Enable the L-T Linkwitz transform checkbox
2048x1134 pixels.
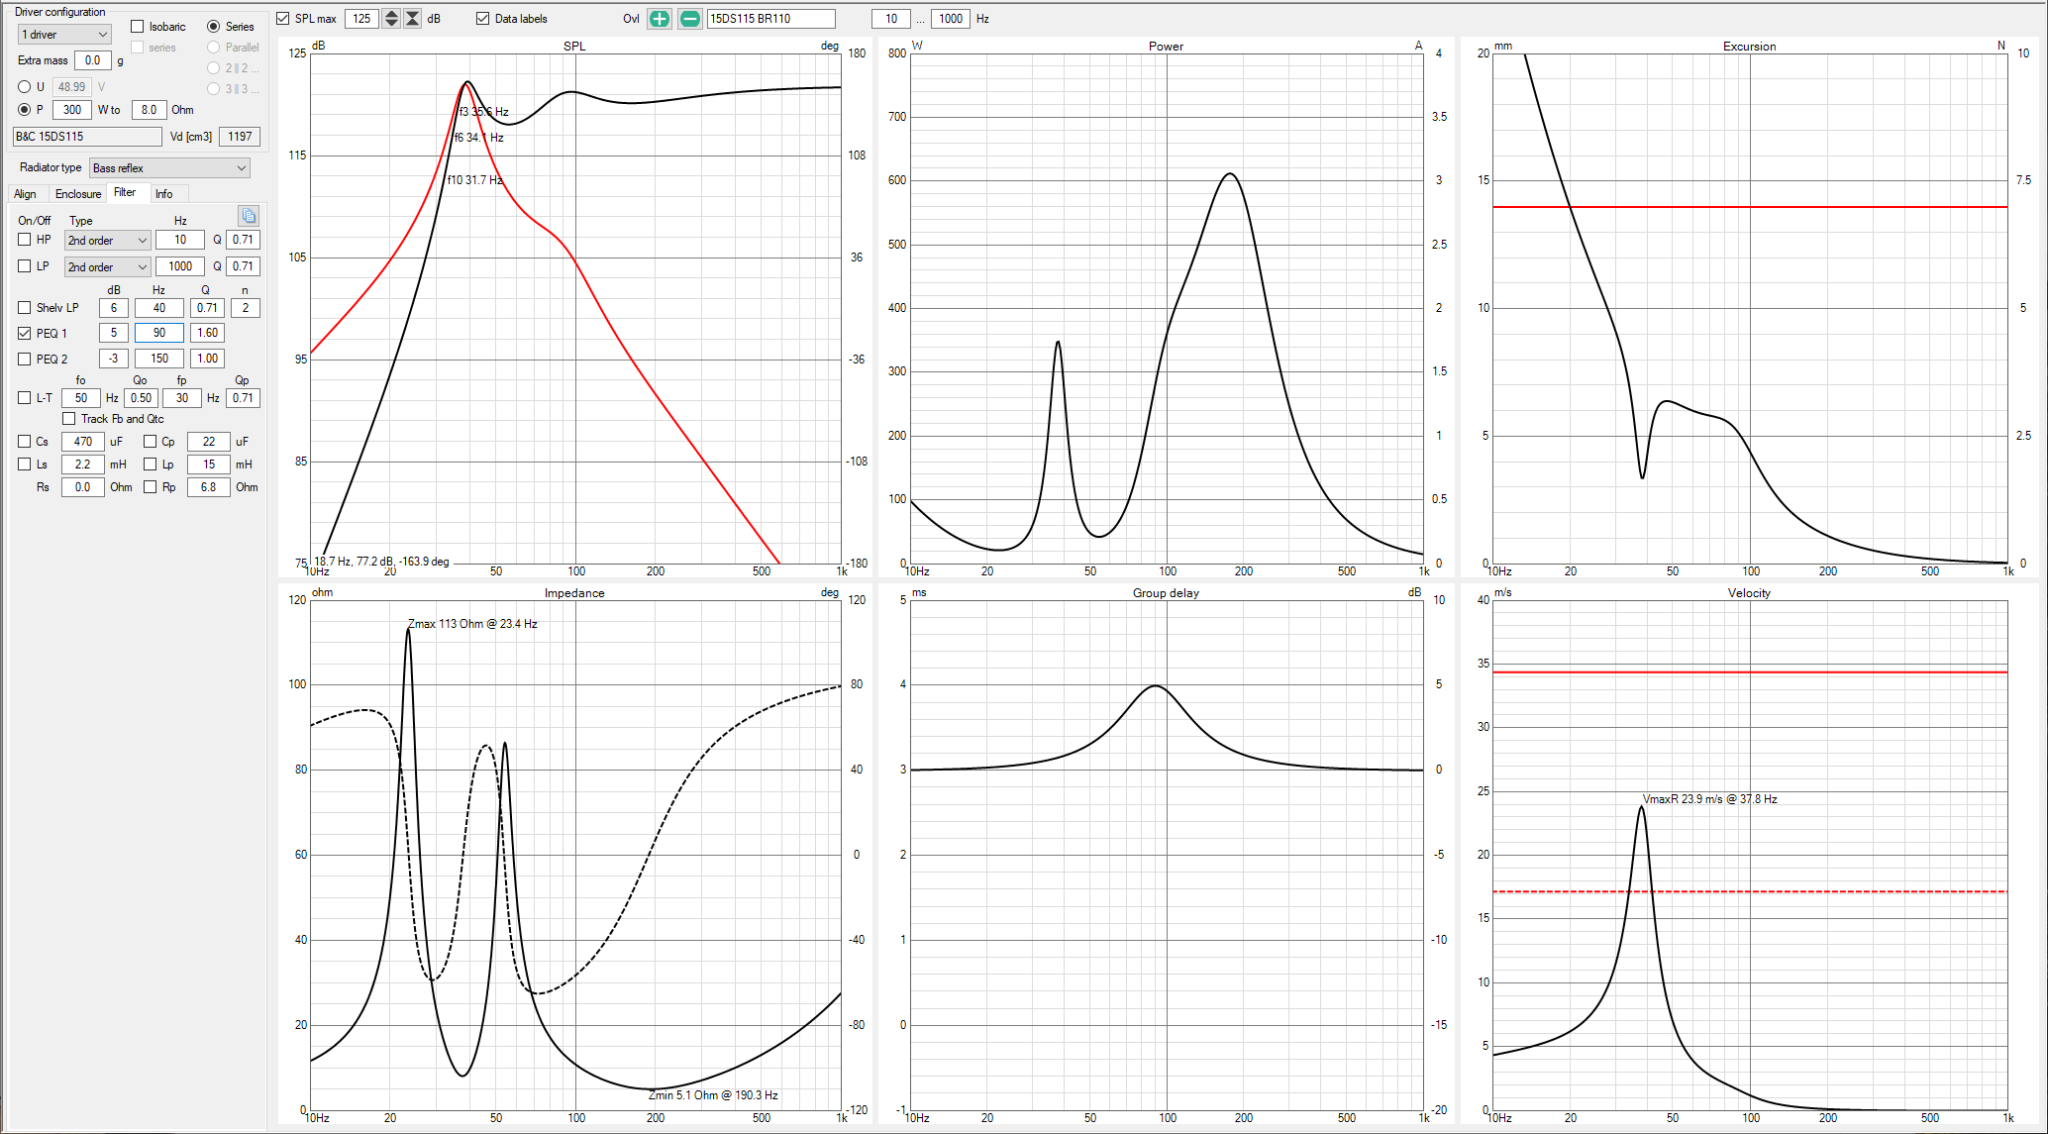click(x=25, y=397)
